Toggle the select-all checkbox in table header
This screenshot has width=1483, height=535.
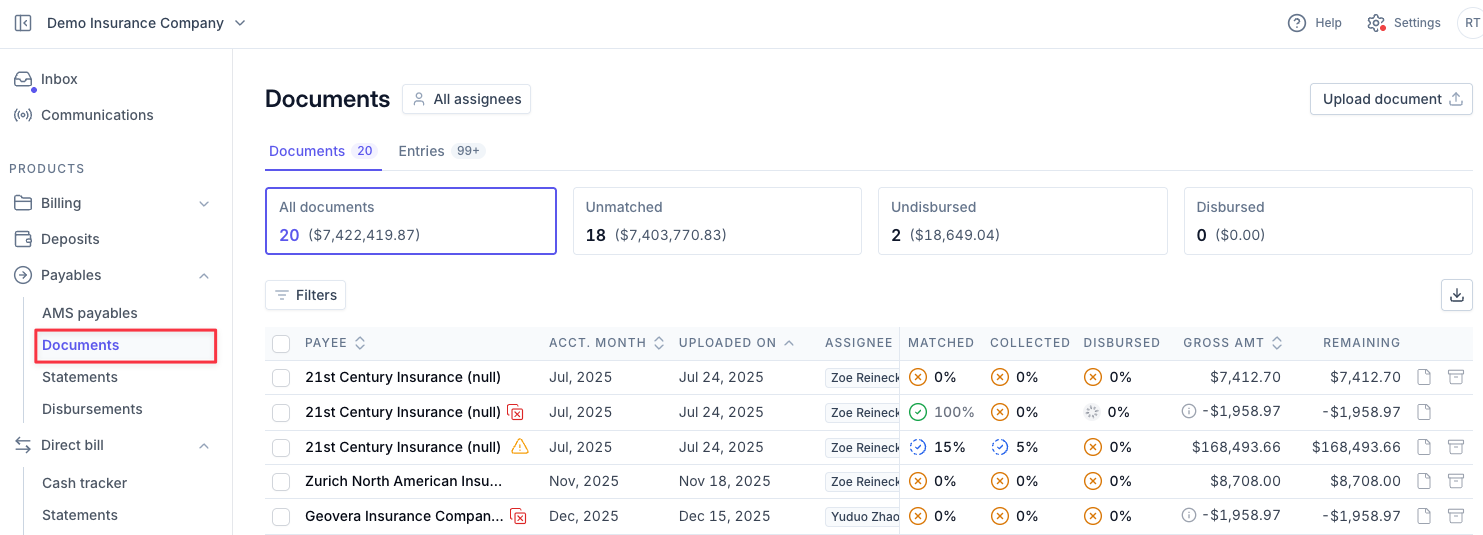click(281, 344)
